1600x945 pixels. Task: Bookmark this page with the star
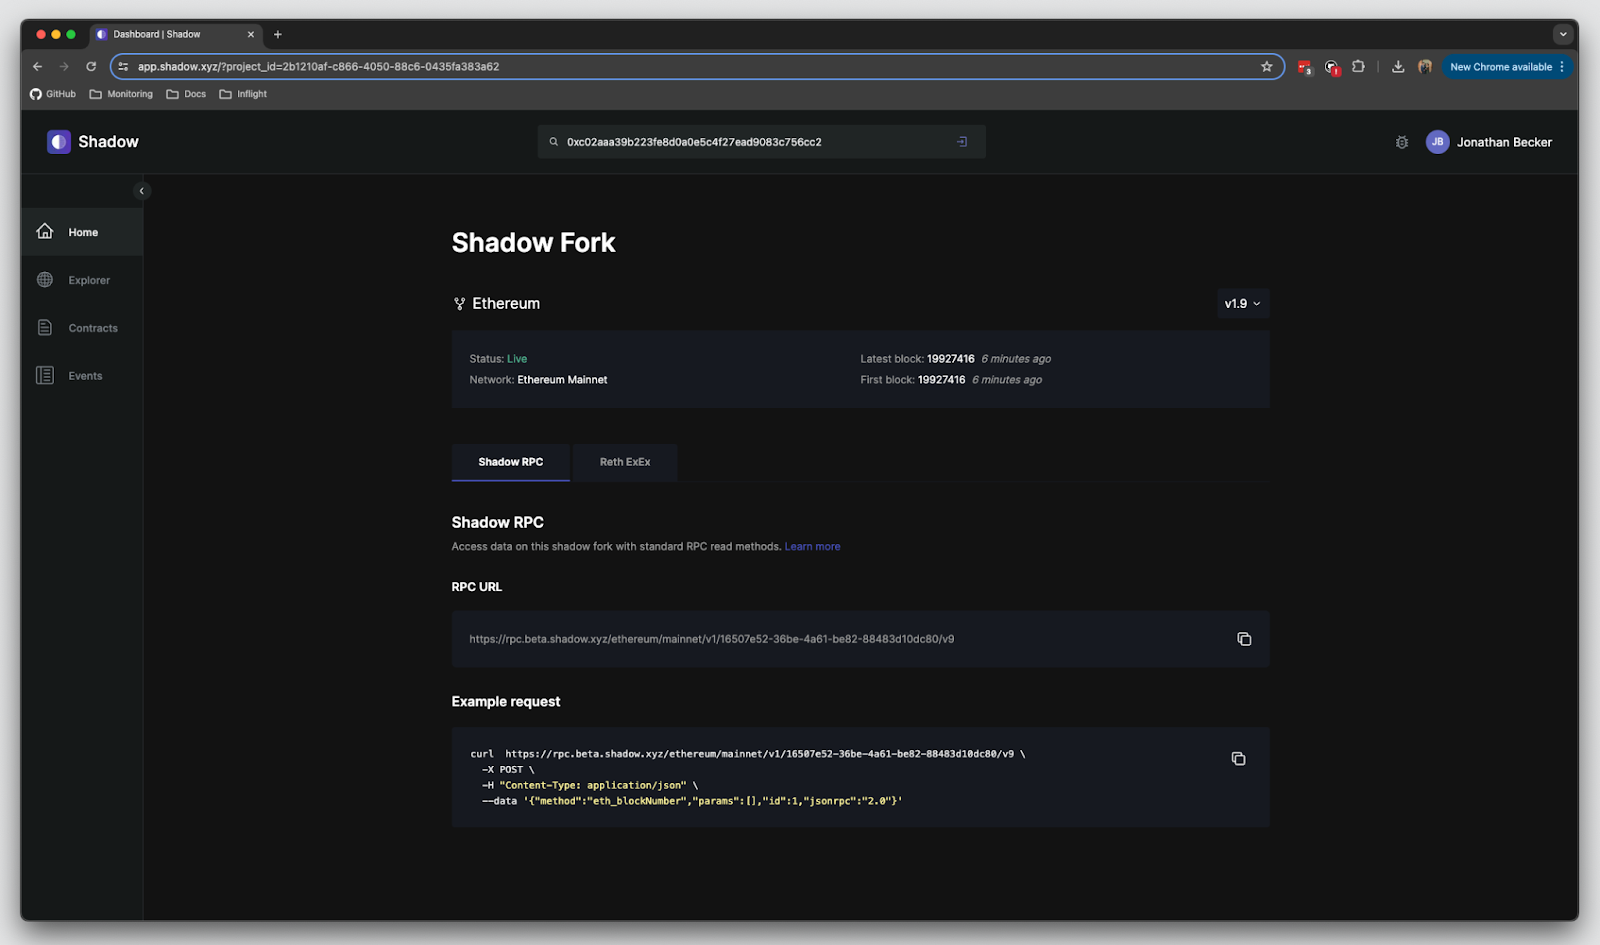1267,67
